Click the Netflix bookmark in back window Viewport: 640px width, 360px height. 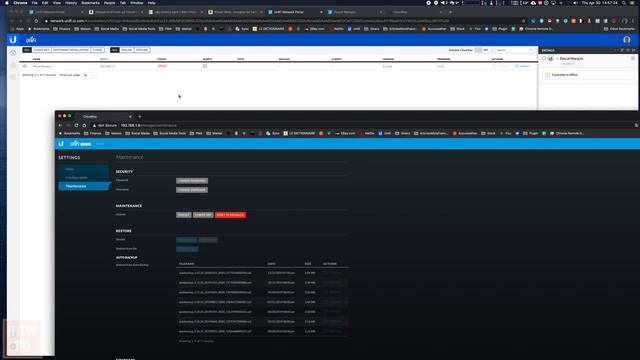point(337,29)
